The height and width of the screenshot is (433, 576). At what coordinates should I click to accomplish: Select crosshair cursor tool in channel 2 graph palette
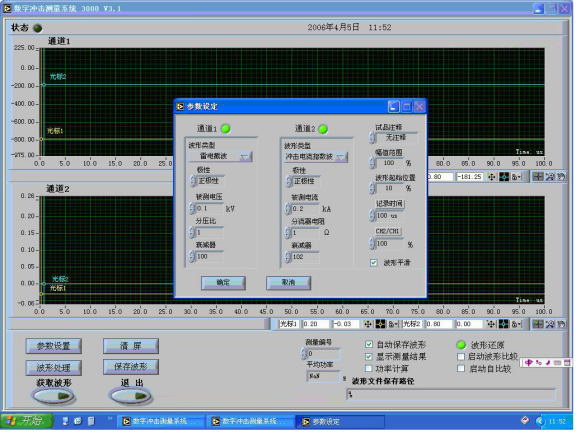click(x=538, y=324)
